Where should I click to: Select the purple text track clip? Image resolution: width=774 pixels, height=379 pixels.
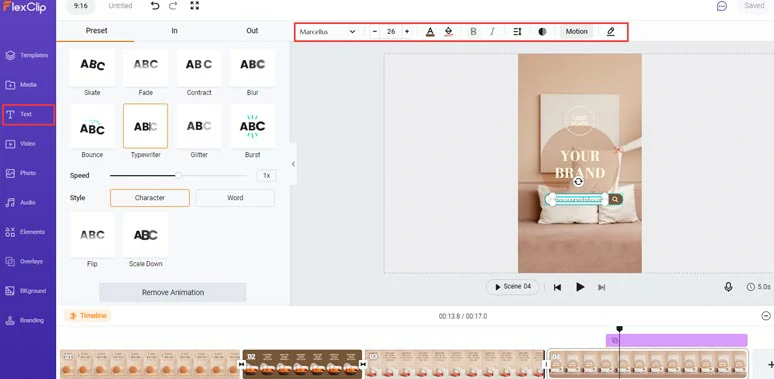(676, 341)
